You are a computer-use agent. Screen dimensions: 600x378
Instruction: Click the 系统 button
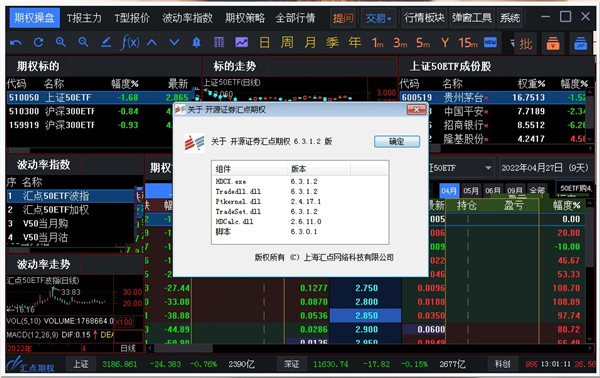click(510, 18)
